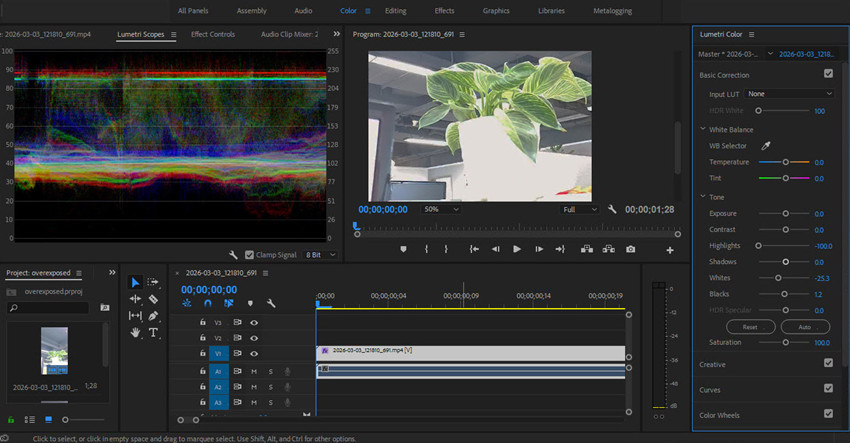Click the Mark In button

click(427, 249)
